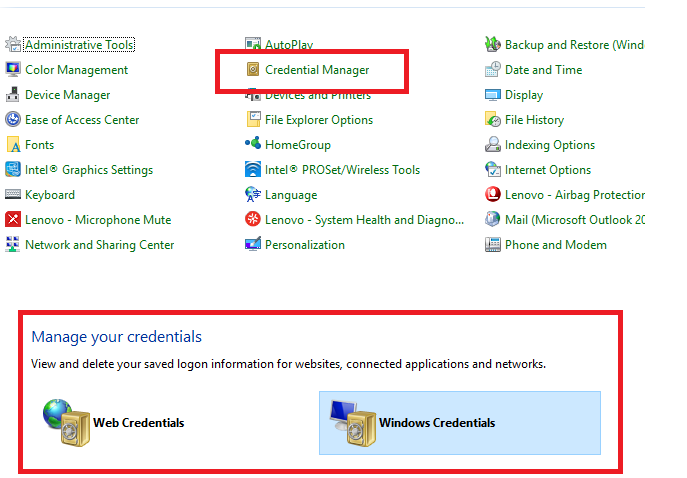Open Lenovo - Microphone Mute link
687x478 pixels.
[98, 220]
